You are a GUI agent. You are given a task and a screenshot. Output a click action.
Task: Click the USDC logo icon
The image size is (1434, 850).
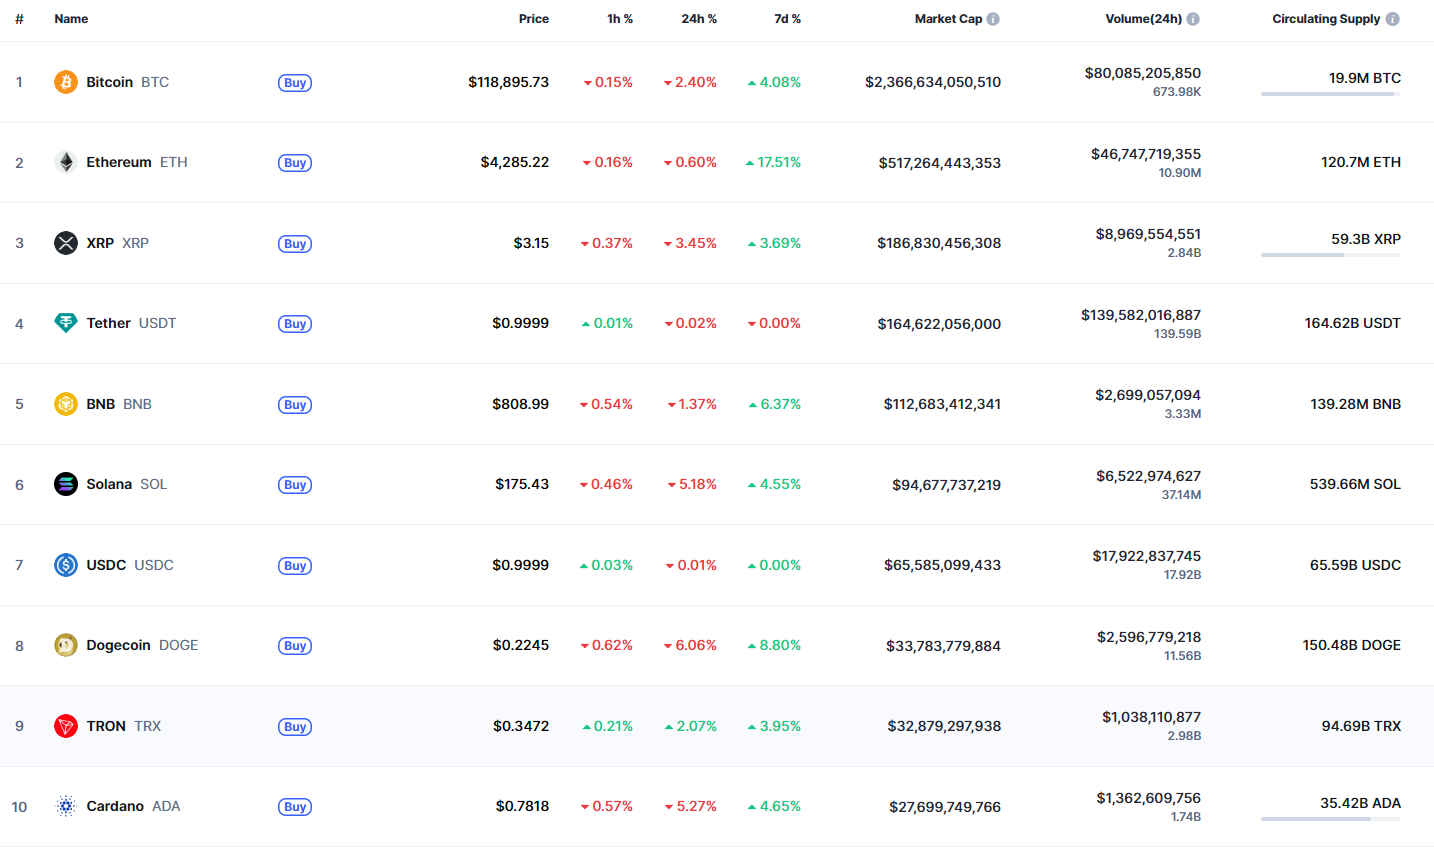click(x=66, y=565)
